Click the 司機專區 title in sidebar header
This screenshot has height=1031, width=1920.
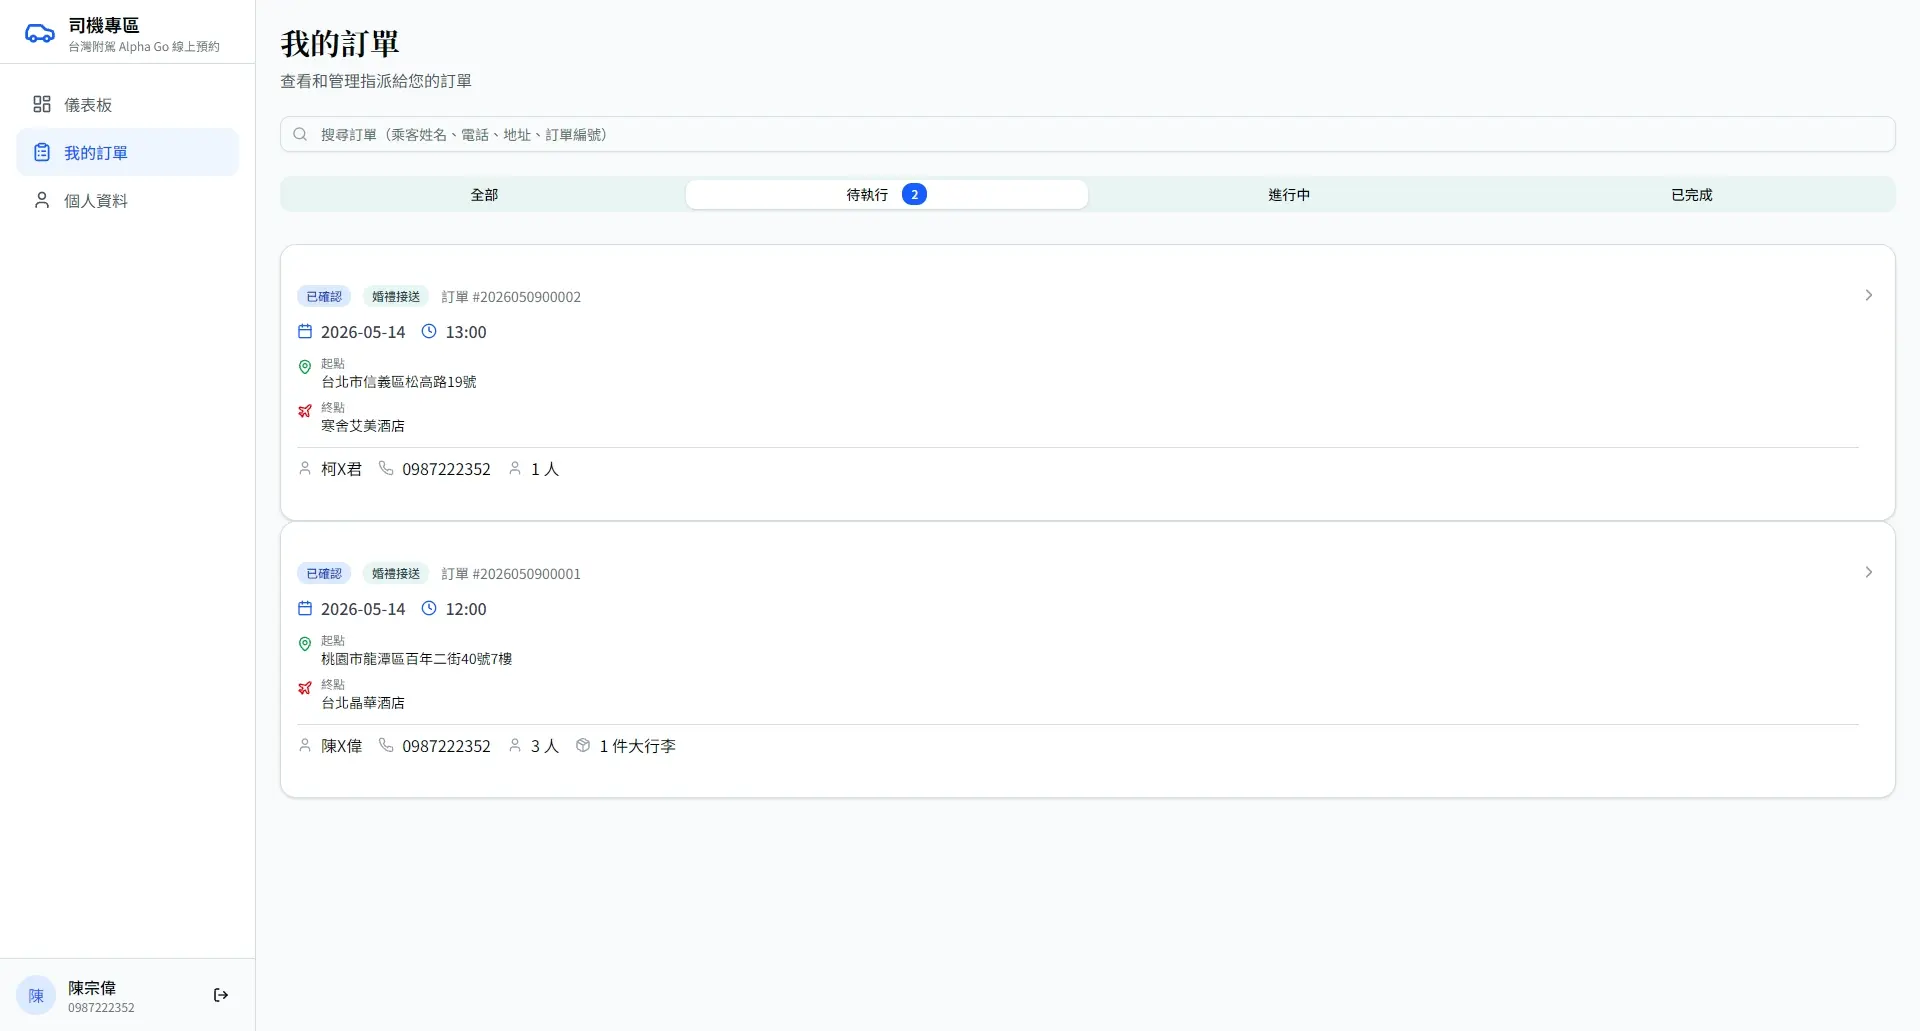(x=104, y=25)
